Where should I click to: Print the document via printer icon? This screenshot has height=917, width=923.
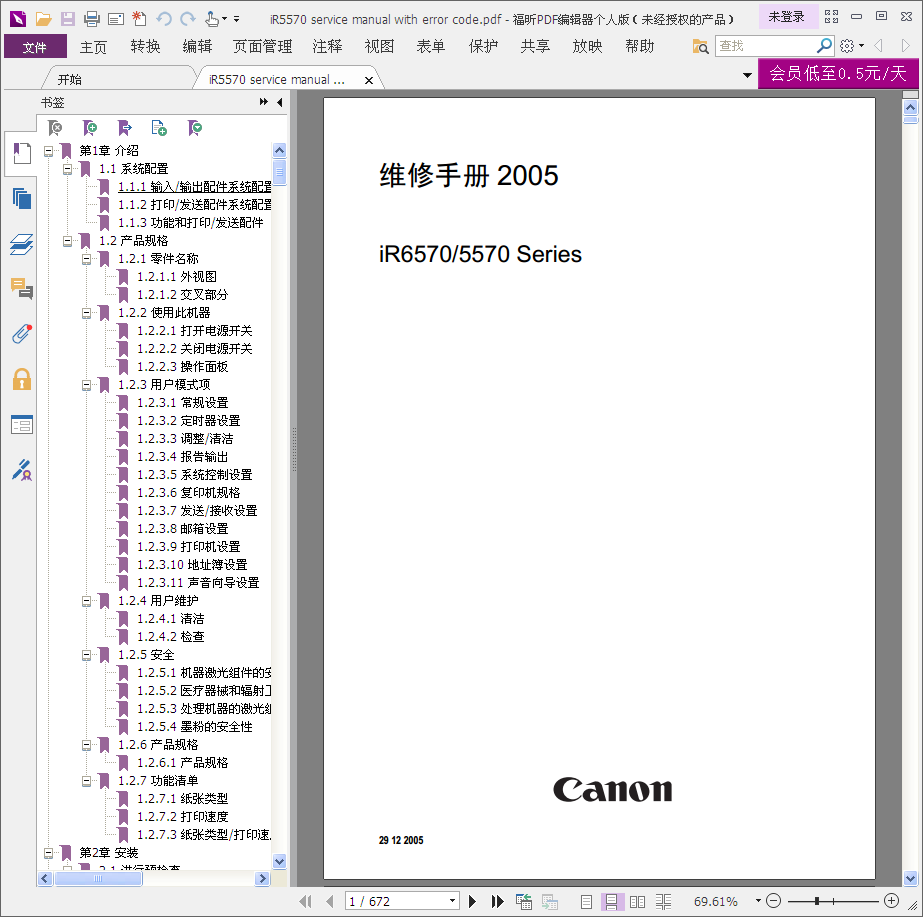tap(92, 19)
